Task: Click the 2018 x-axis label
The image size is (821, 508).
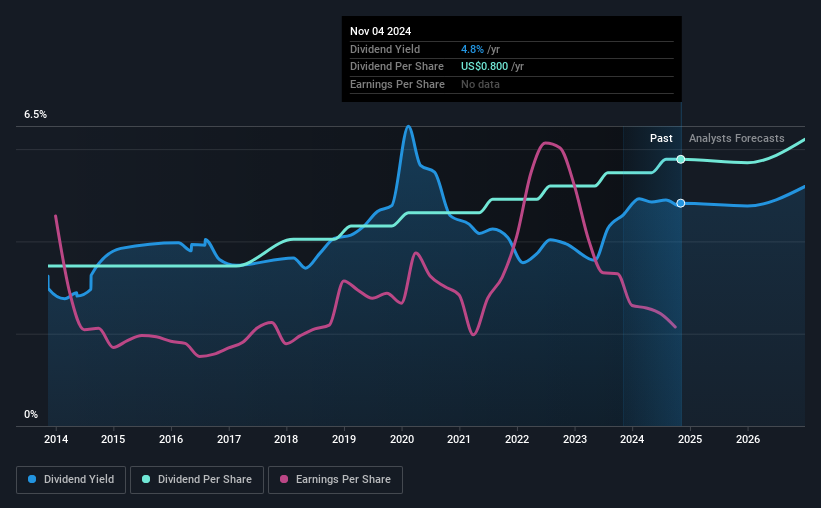Action: tap(286, 439)
